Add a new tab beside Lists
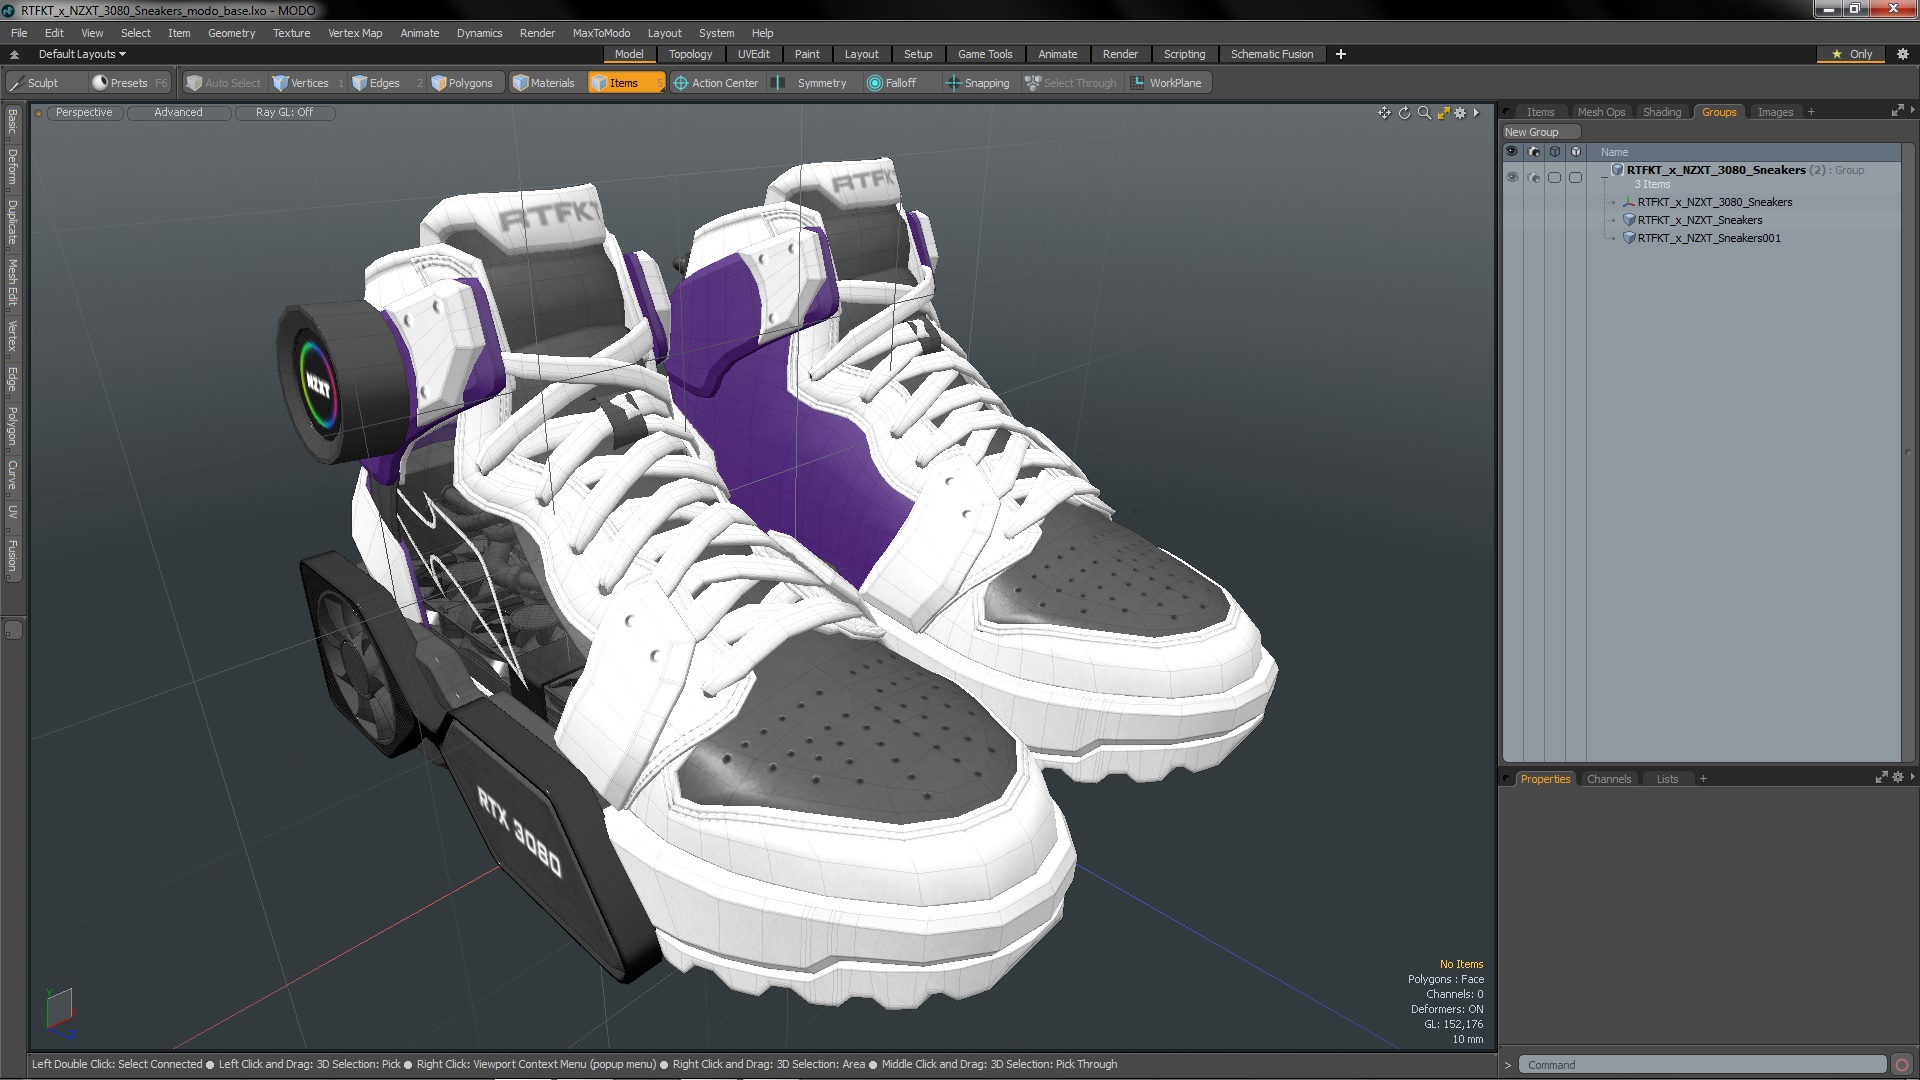 pyautogui.click(x=1703, y=779)
